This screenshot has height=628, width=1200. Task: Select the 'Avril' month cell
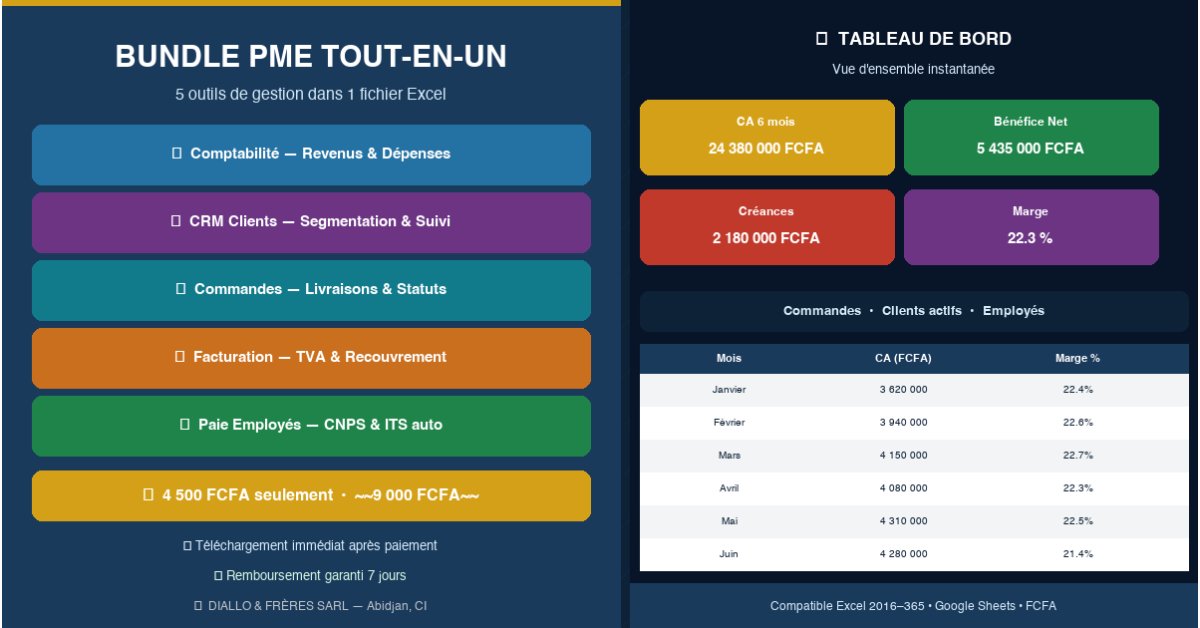coord(729,489)
